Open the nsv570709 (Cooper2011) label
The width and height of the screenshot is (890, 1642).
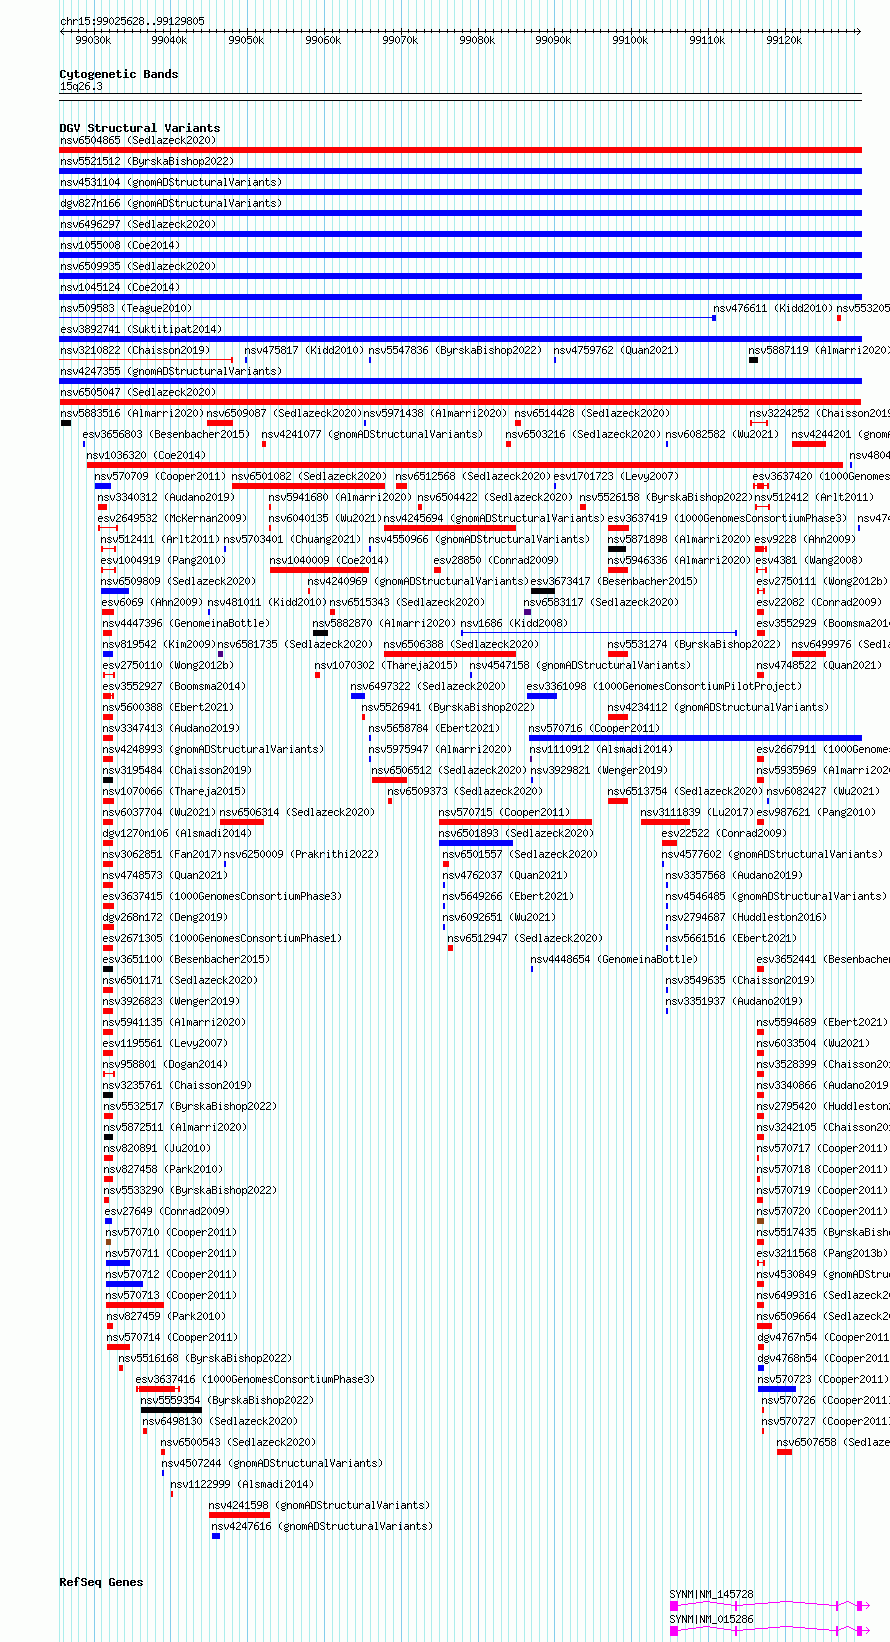[160, 476]
